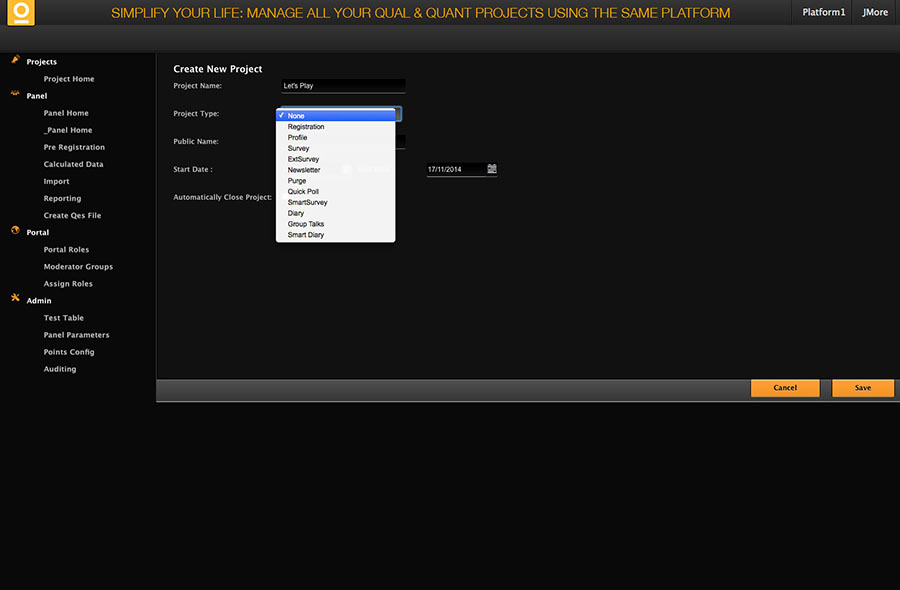This screenshot has height=590, width=900.
Task: Click the Portal globe icon
Action: [15, 231]
